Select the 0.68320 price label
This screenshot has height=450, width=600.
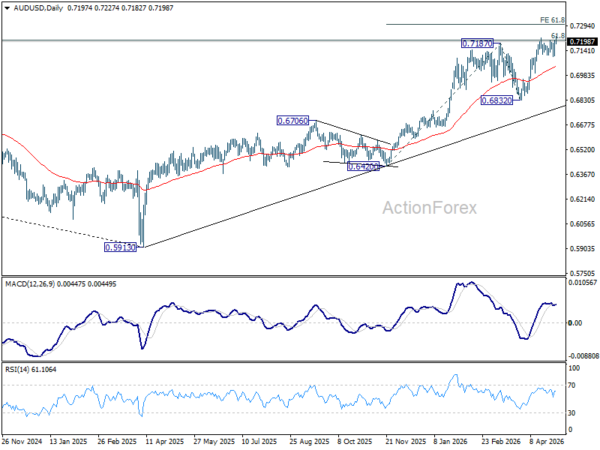tap(497, 101)
